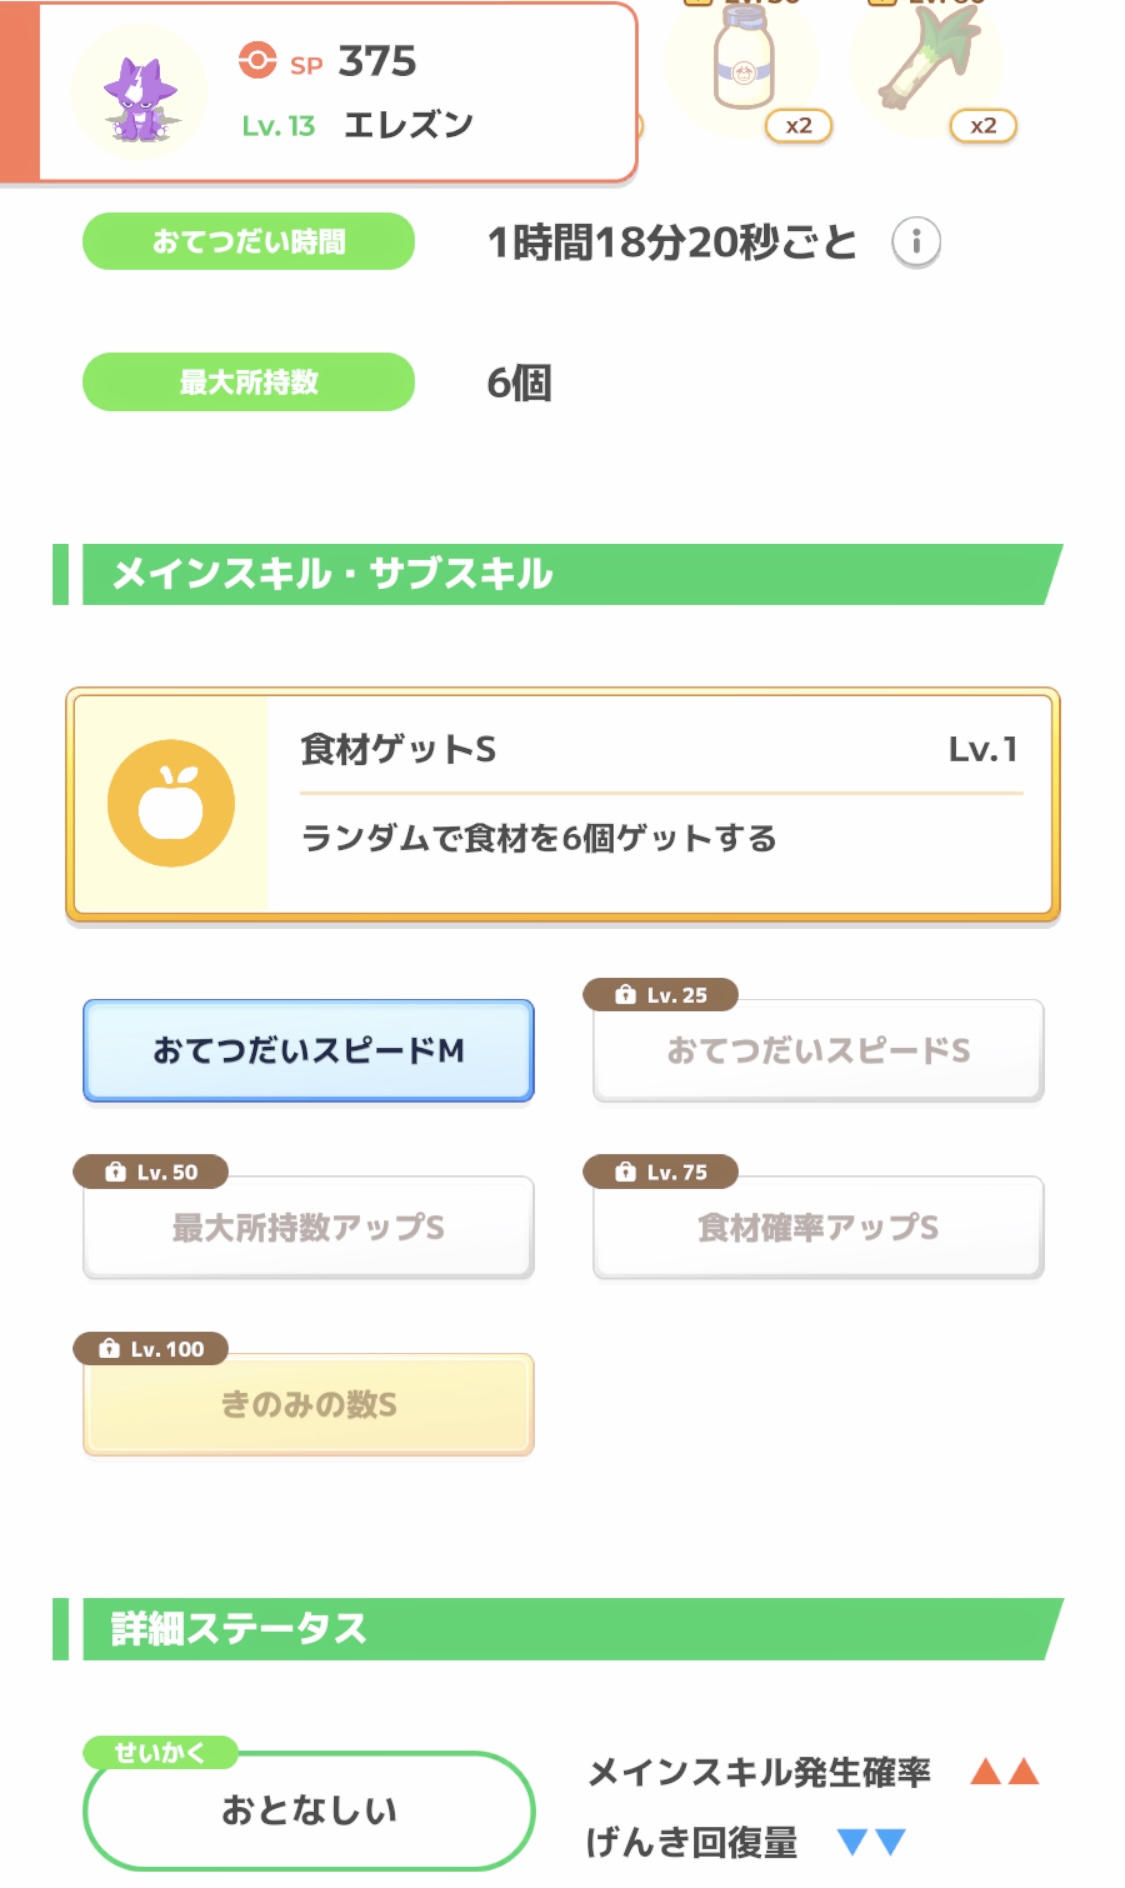Tap the lock icon on Lv. 25 badge
1125x1888 pixels.
pyautogui.click(x=626, y=995)
